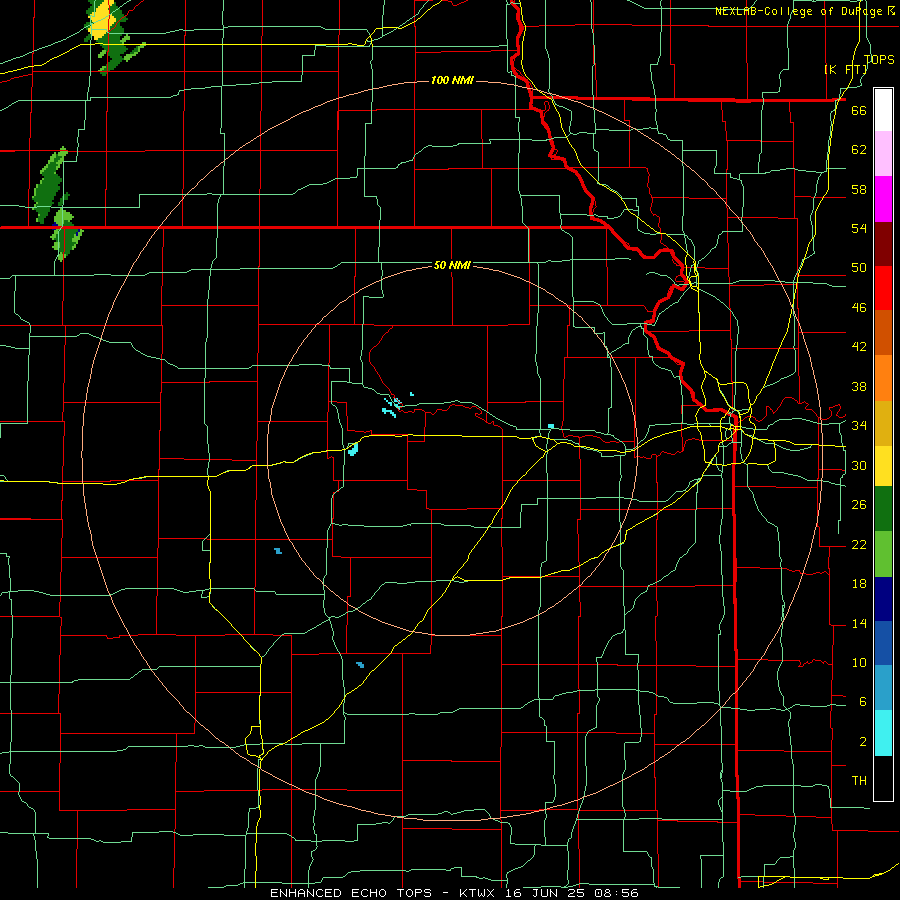This screenshot has width=900, height=900.
Task: Click the "100 NMI" range ring label
Action: point(452,80)
